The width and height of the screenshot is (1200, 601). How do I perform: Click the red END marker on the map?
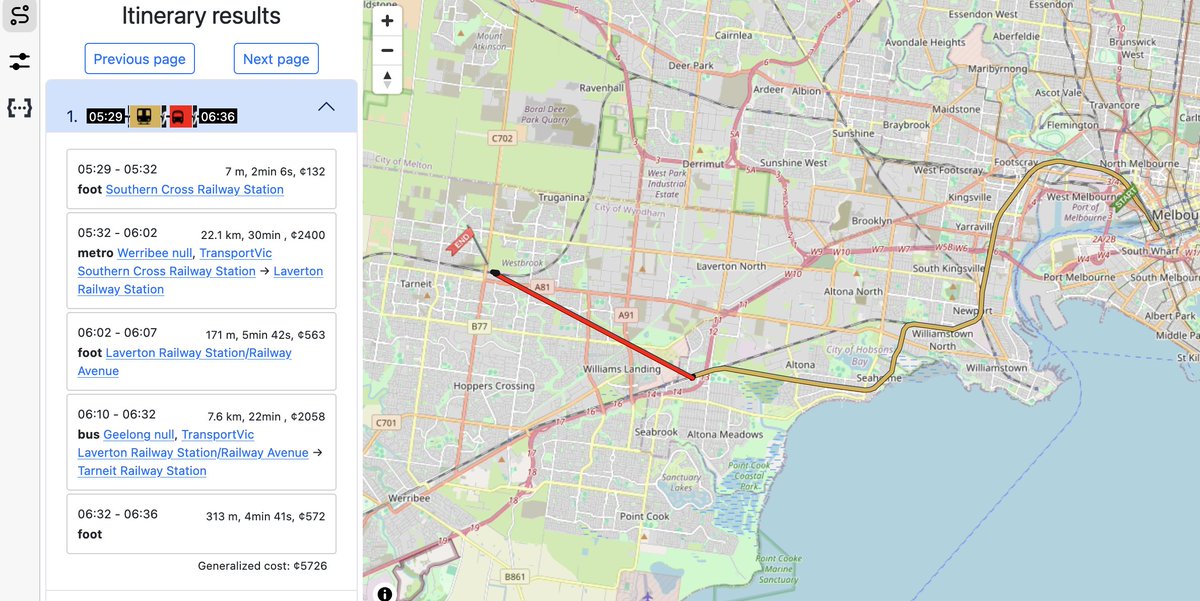click(x=462, y=244)
